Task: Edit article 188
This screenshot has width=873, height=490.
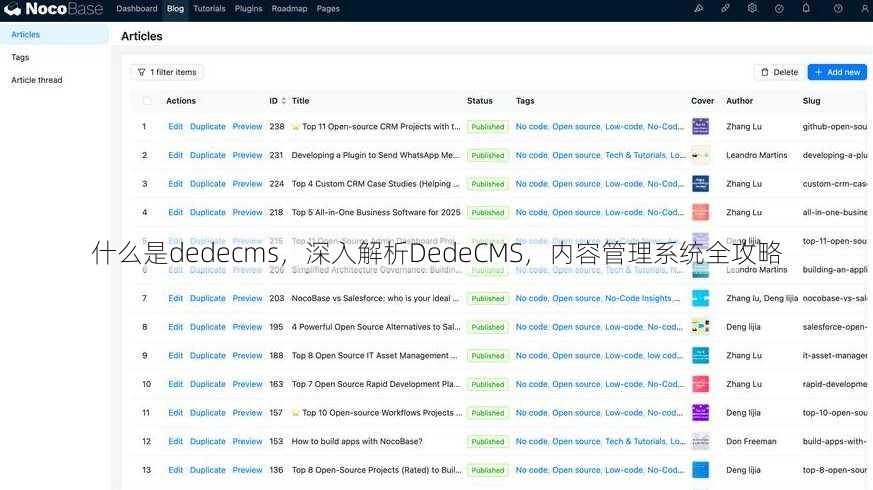Action: coord(175,355)
